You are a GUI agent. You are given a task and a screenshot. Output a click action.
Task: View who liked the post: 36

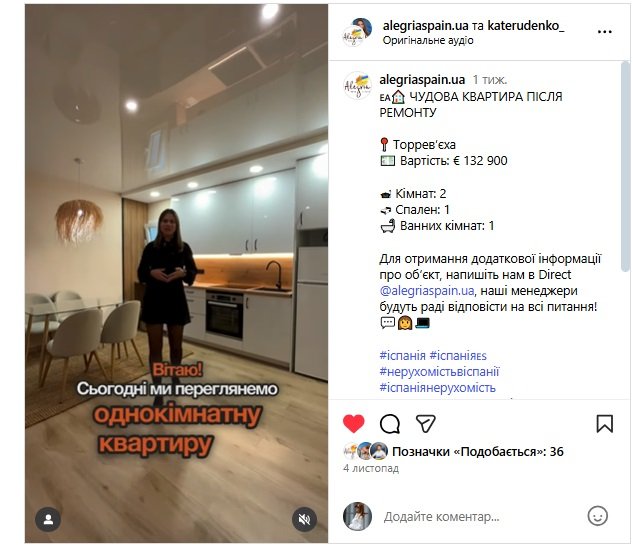[x=478, y=451]
